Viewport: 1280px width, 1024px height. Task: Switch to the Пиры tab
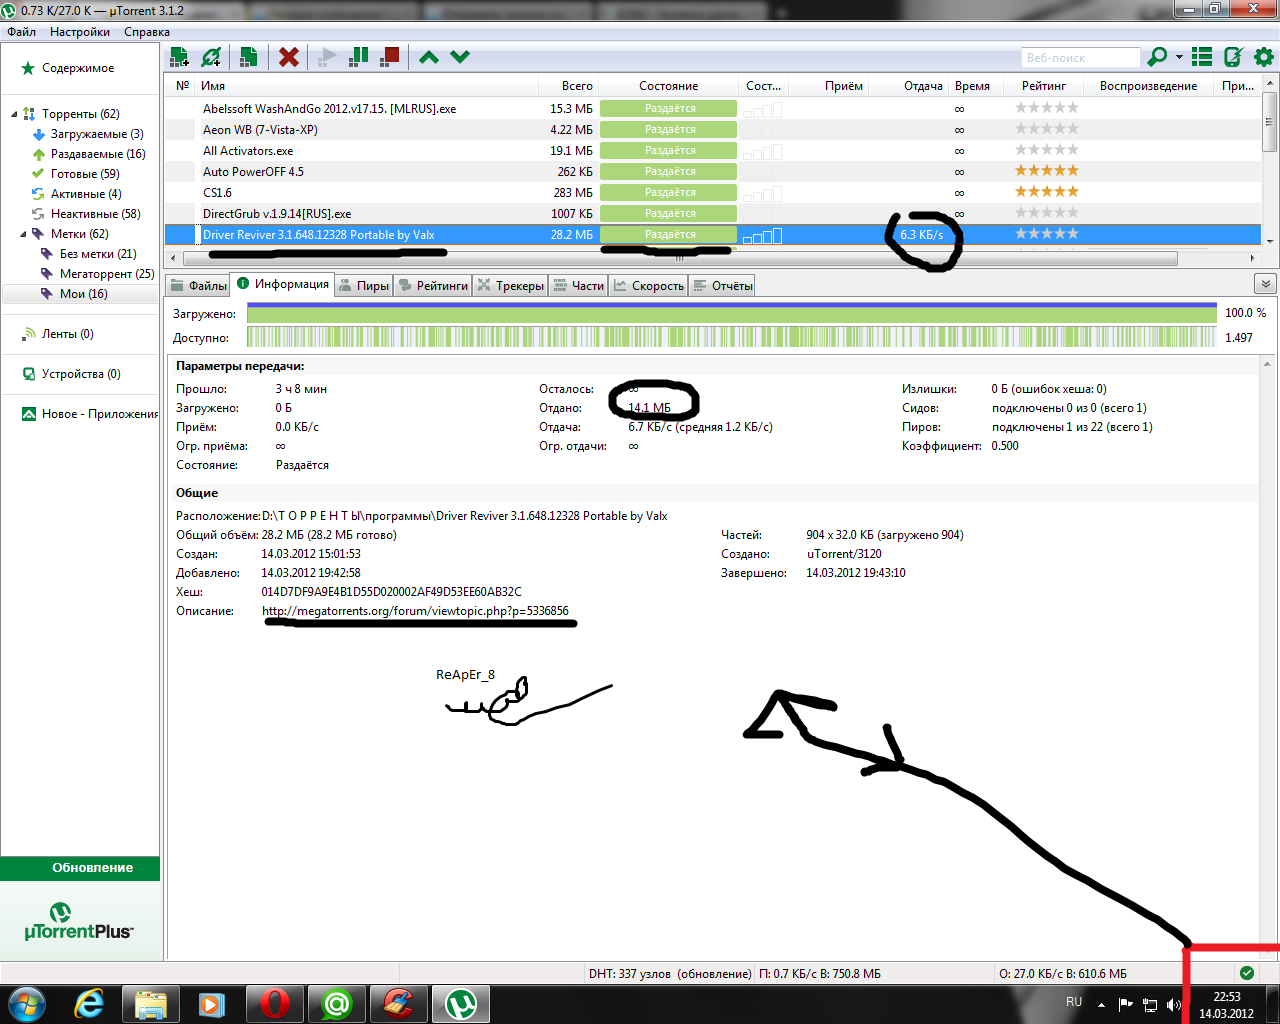364,286
